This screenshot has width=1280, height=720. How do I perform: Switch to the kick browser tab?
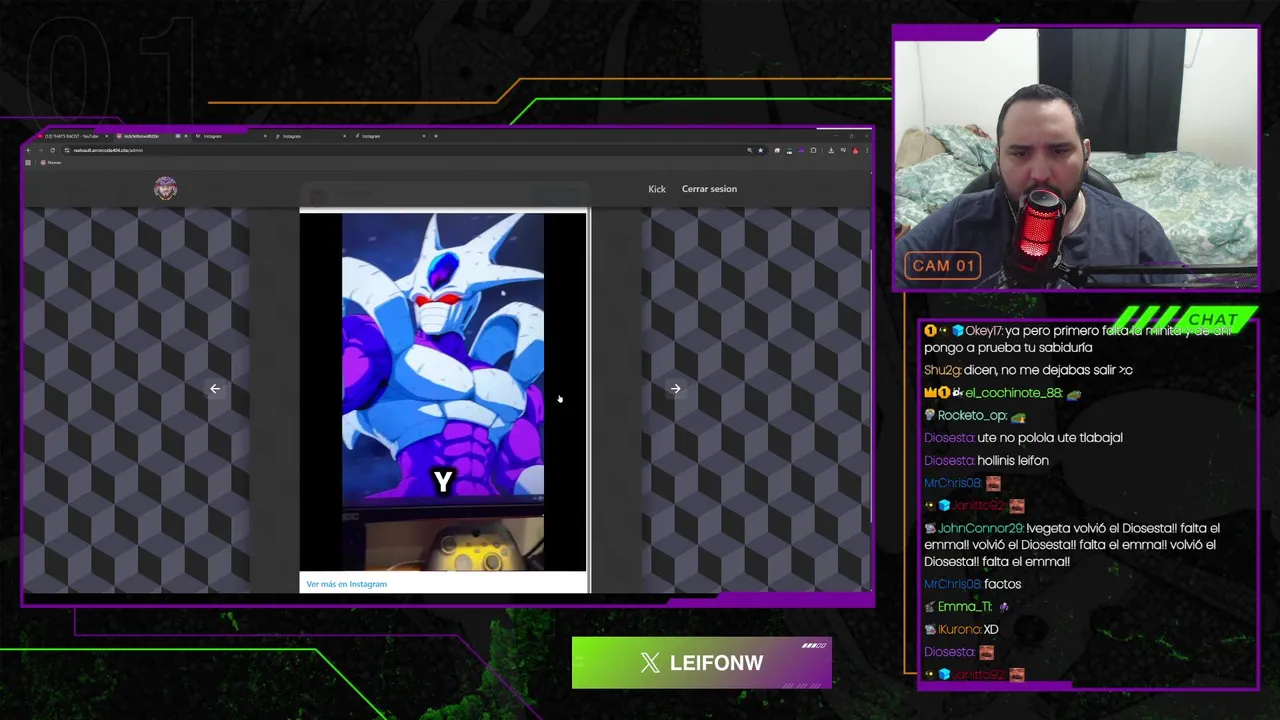coord(150,136)
